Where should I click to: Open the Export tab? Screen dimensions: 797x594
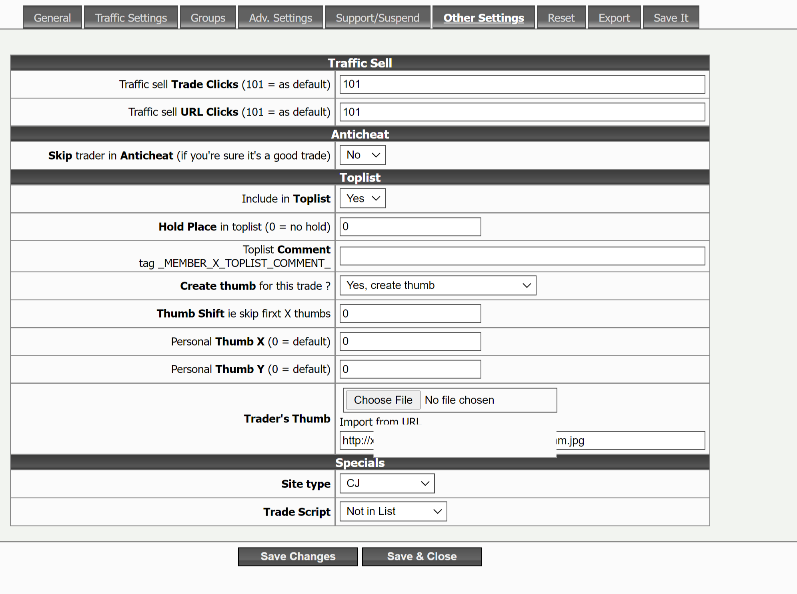pyautogui.click(x=614, y=18)
